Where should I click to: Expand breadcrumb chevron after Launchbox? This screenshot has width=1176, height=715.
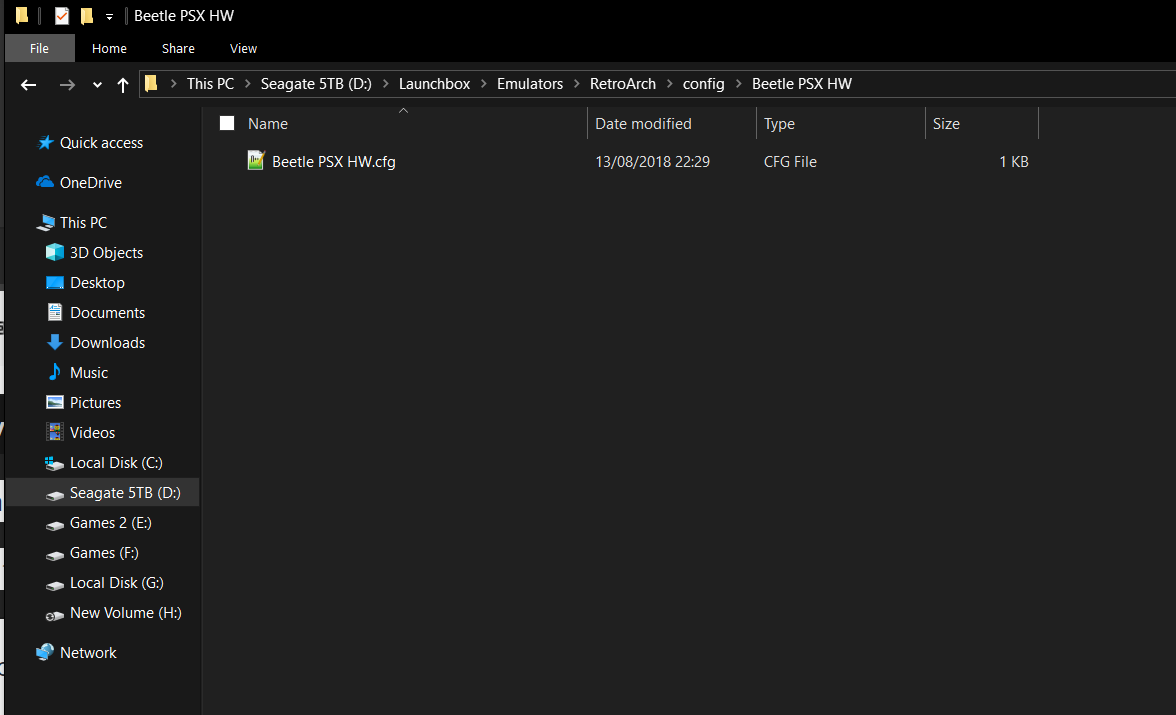484,84
